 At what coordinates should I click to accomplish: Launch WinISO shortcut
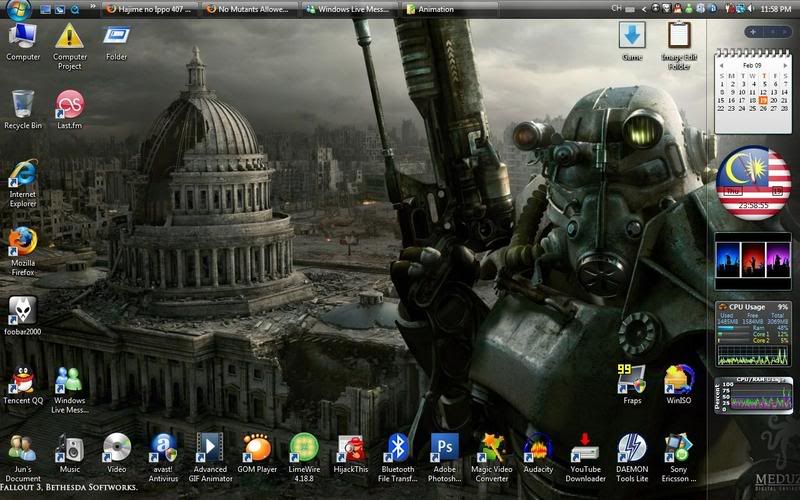(679, 384)
